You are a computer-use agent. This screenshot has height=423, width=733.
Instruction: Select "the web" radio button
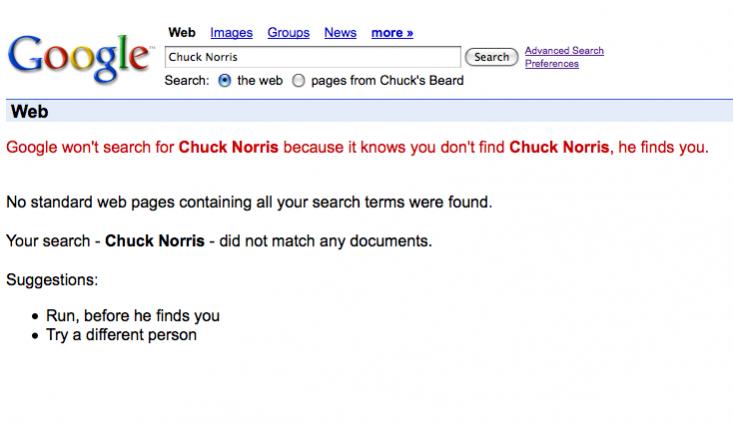tap(224, 81)
